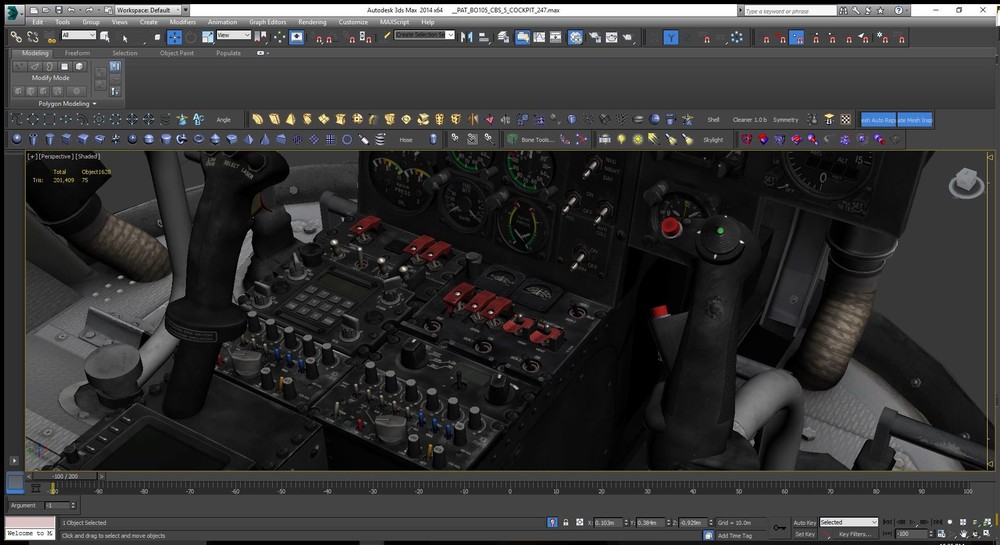
Task: Toggle the Auto Key button
Action: point(804,522)
